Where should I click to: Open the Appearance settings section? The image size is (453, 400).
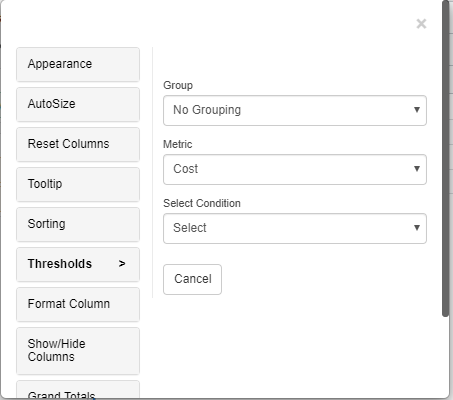tap(78, 64)
